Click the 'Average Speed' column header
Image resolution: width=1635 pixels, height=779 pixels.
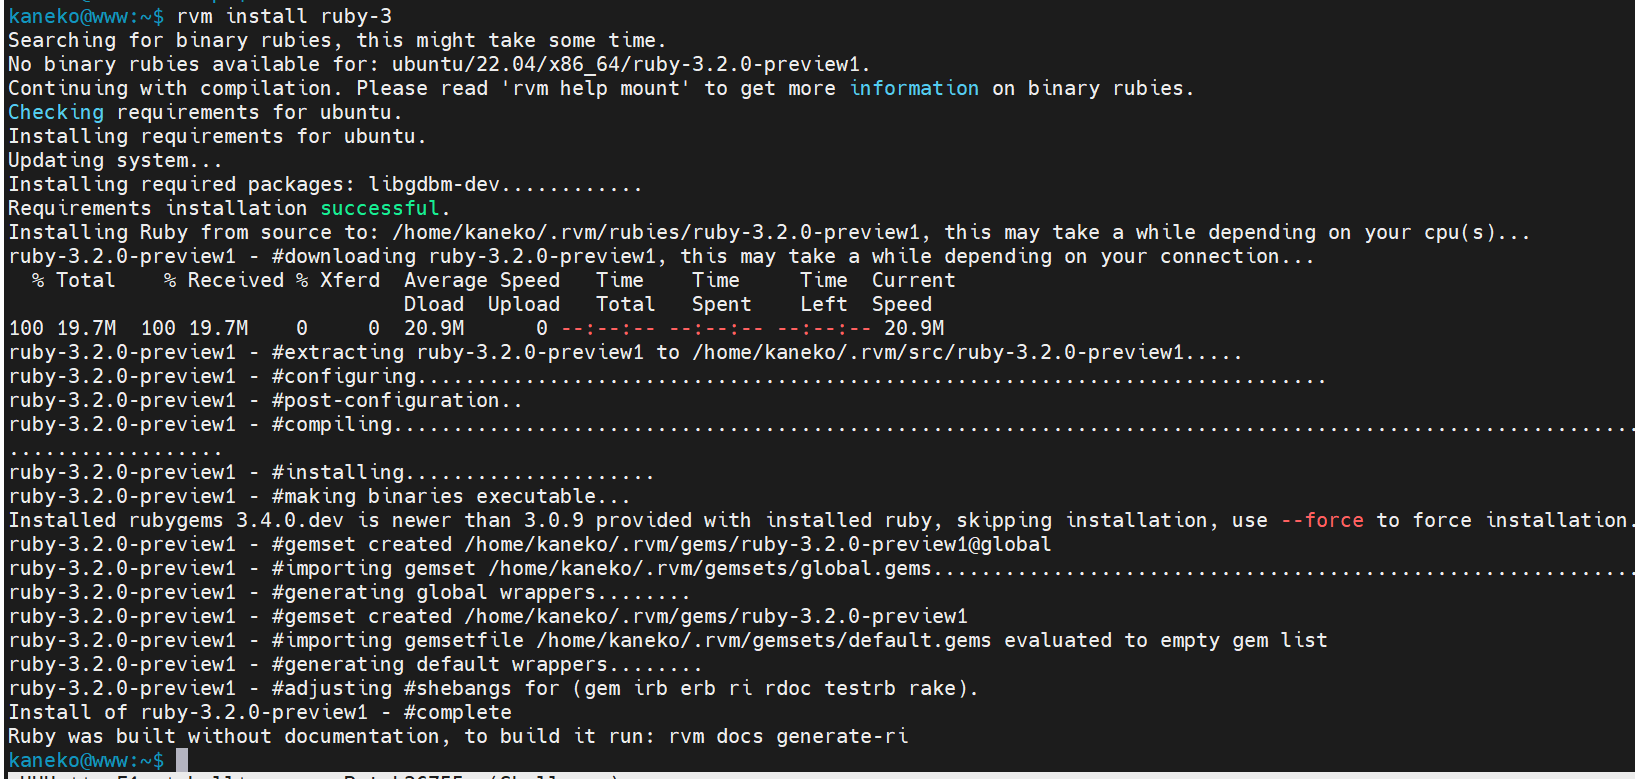point(482,281)
